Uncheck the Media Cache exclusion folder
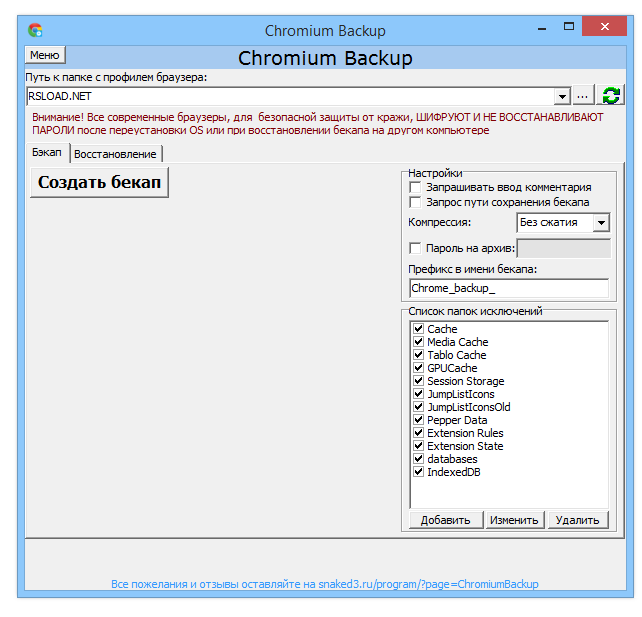Image resolution: width=642 pixels, height=617 pixels. pyautogui.click(x=418, y=342)
